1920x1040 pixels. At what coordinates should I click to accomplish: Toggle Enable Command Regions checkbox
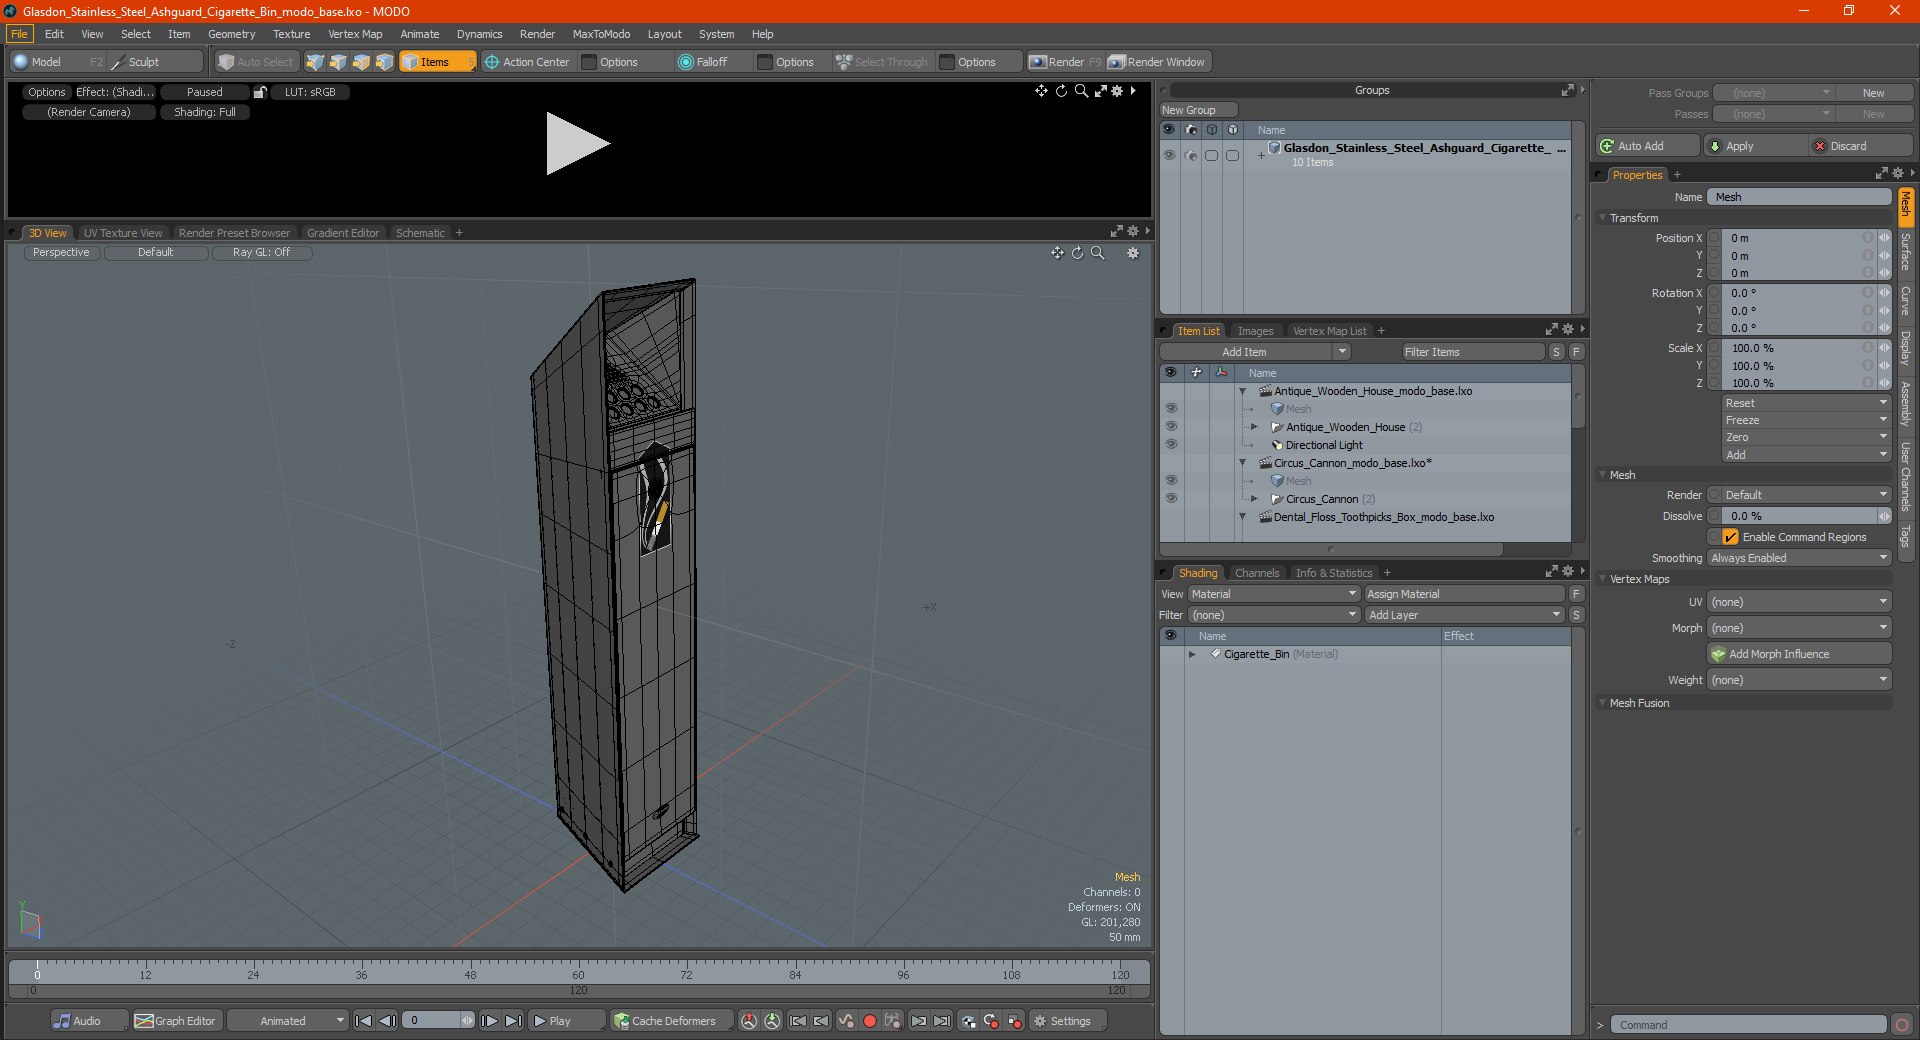tap(1730, 537)
